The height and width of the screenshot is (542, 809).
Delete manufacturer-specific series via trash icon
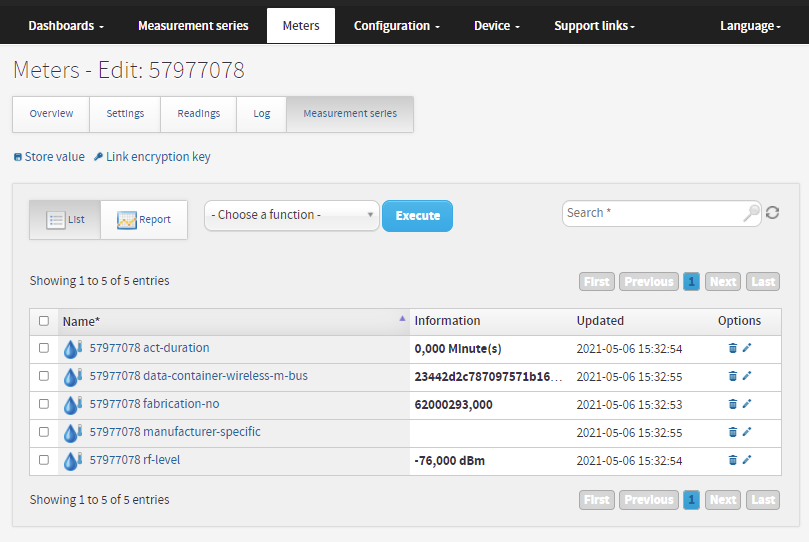pyautogui.click(x=732, y=432)
